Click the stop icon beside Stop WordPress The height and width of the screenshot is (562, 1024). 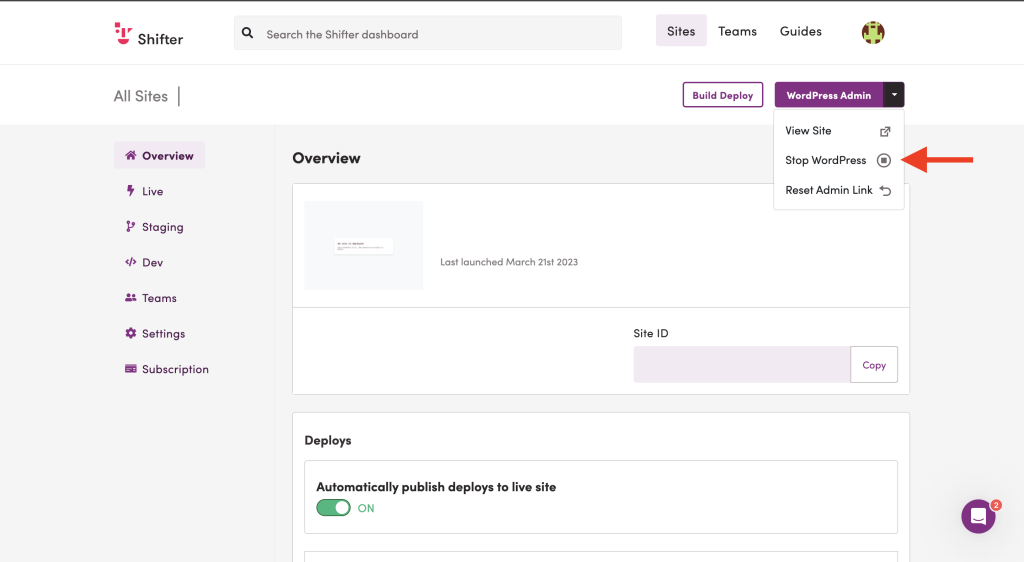click(884, 160)
